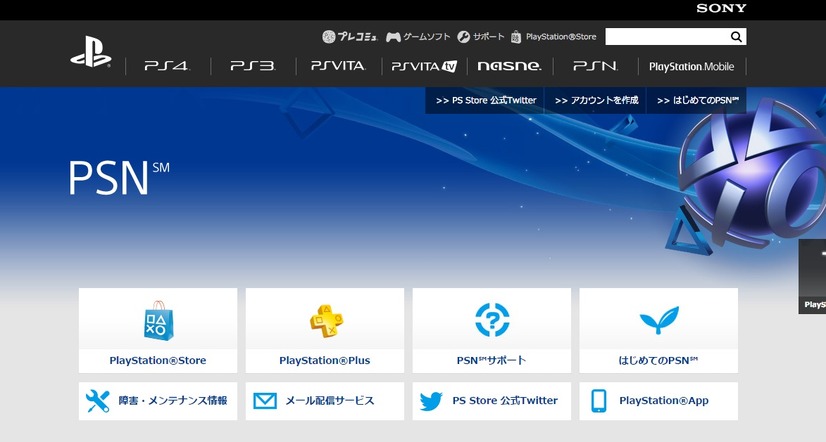Click the PlayStation logo icon
826x442 pixels.
(91, 52)
